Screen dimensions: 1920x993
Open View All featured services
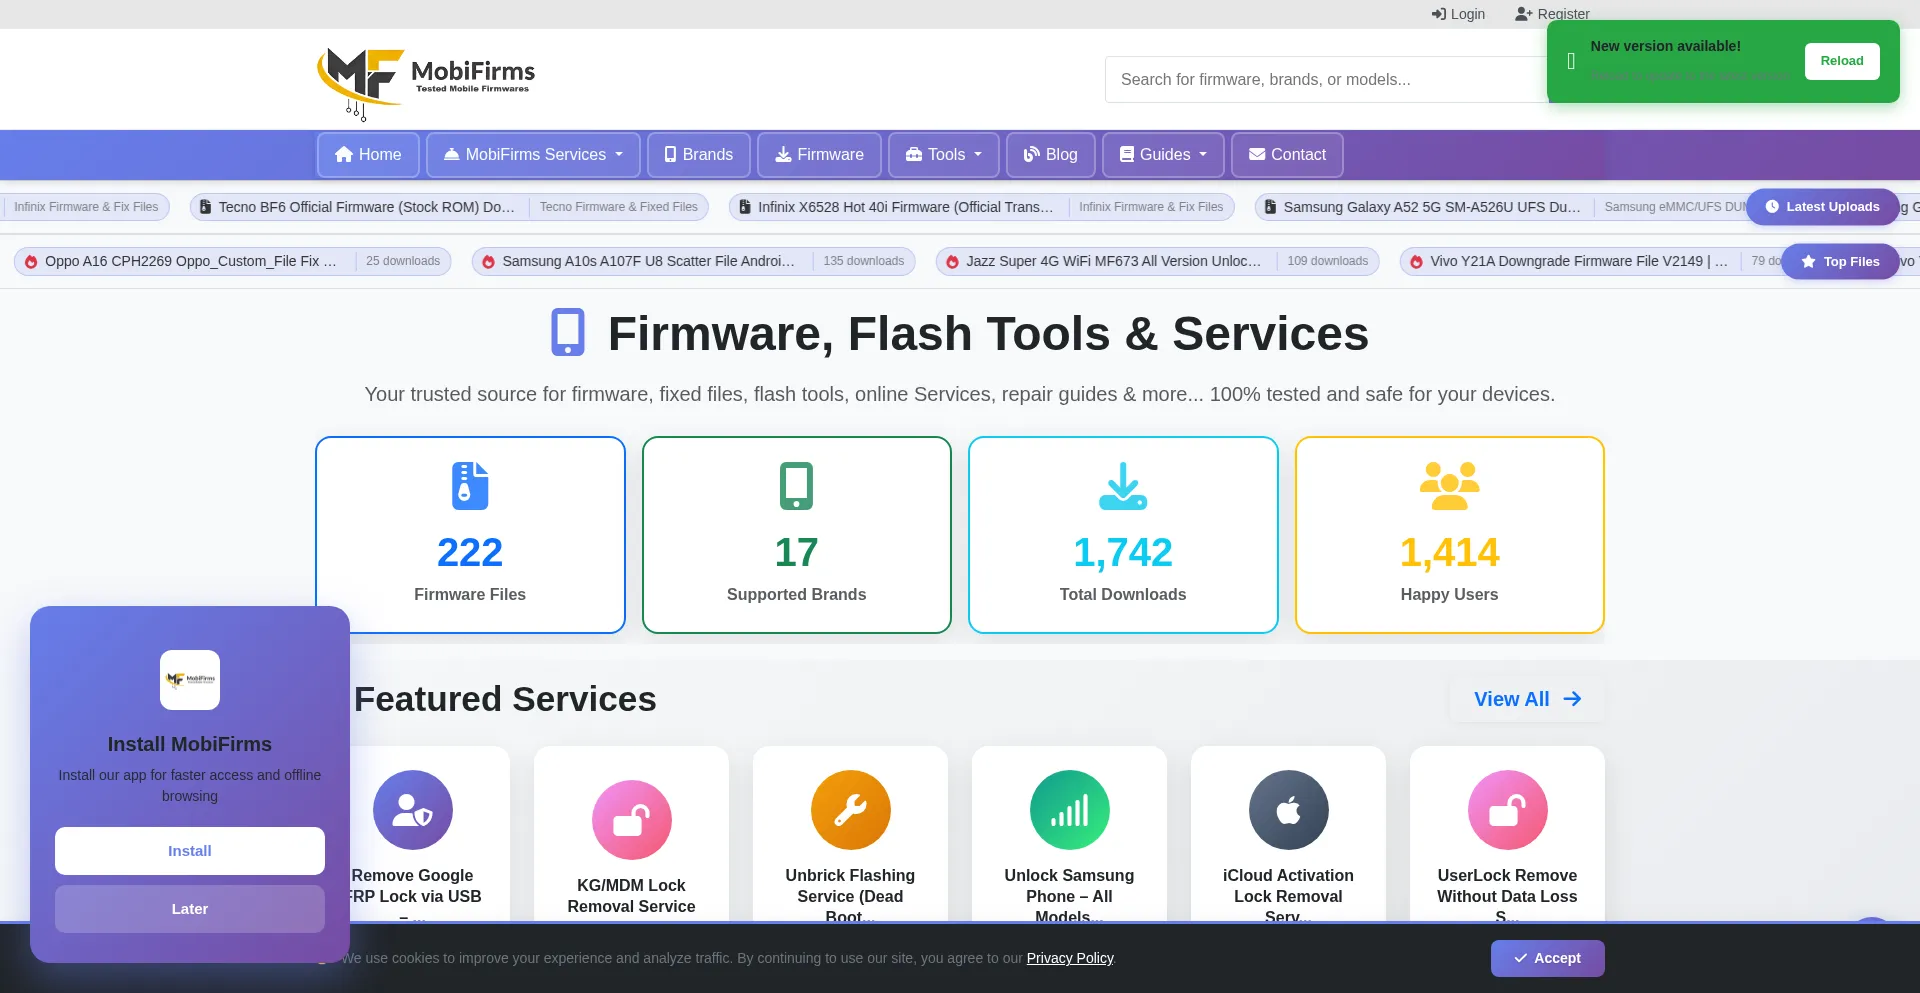point(1527,699)
